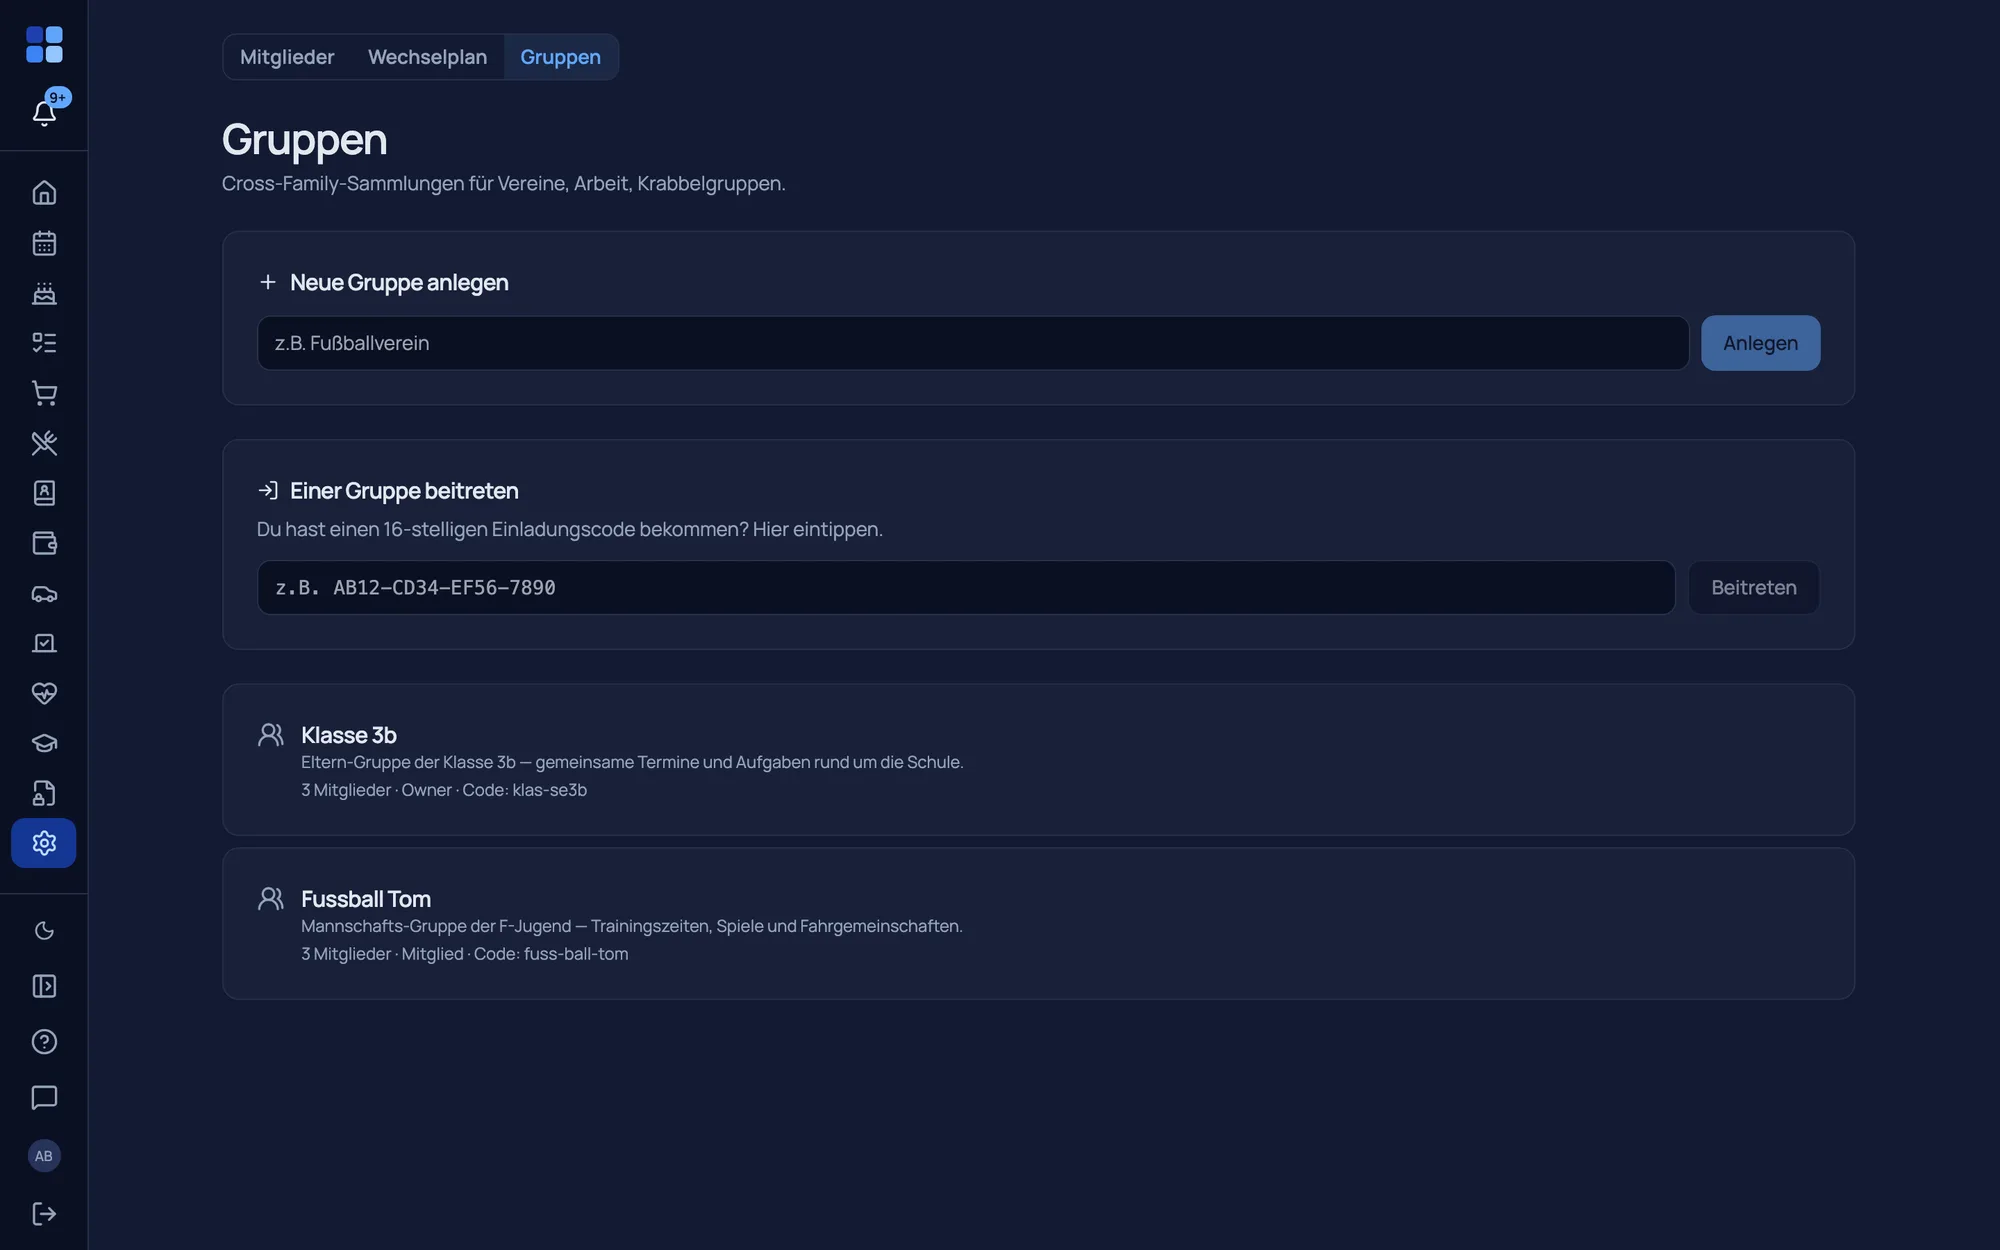The image size is (2000, 1250).
Task: Click the Fussball Tom group people icon
Action: 271,899
